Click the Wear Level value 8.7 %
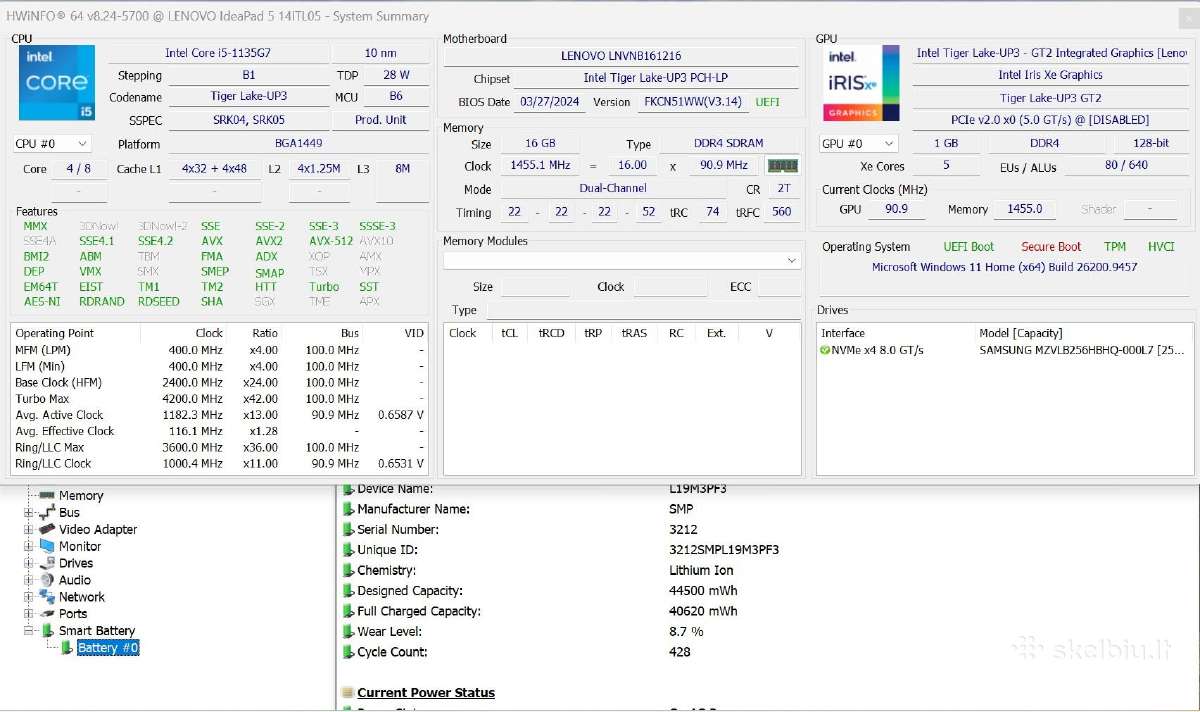 686,632
